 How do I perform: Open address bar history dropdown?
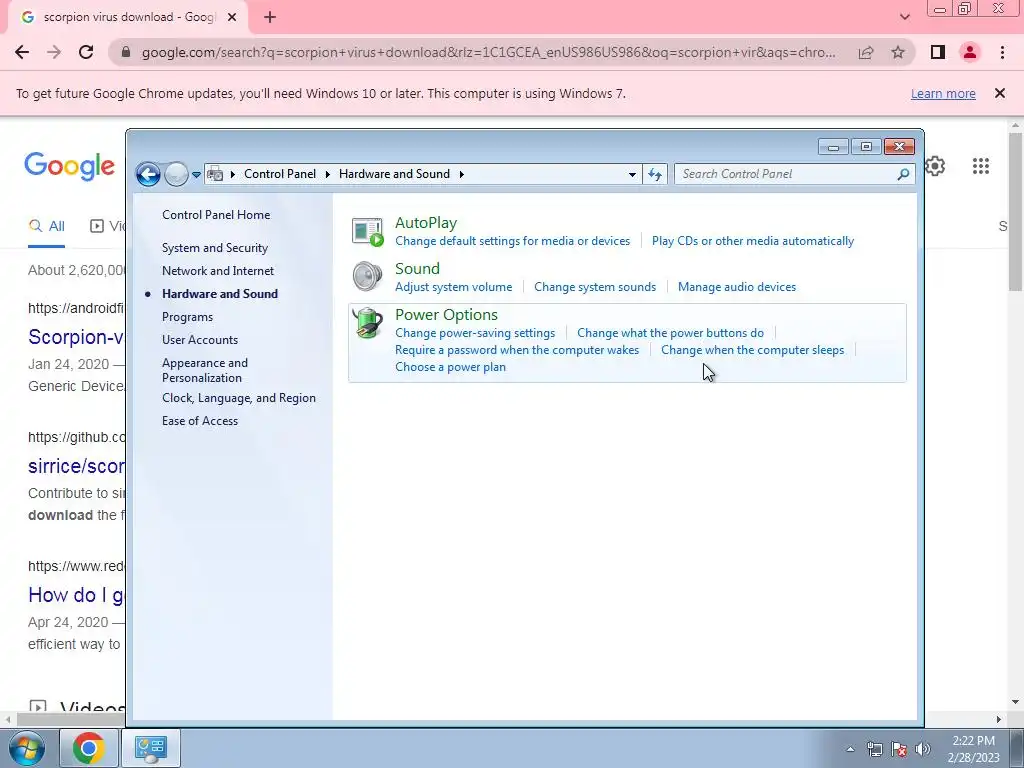tap(632, 174)
